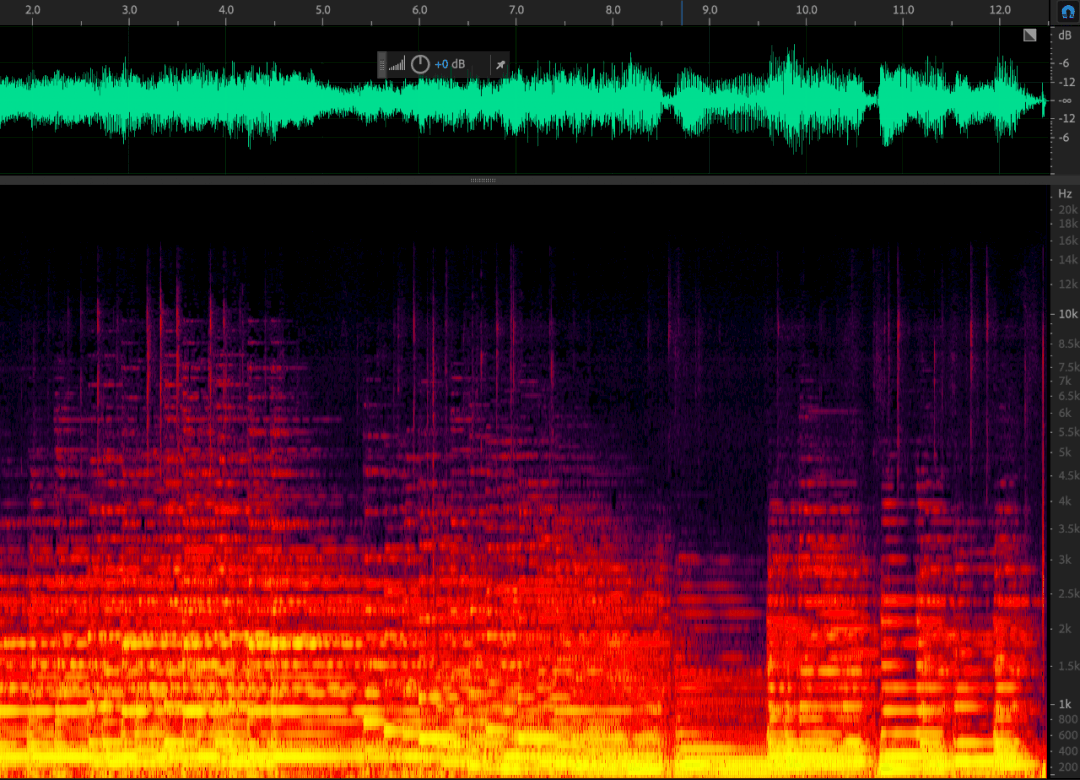Click the 10.0 mark on time ruler
This screenshot has height=780, width=1080.
(x=807, y=10)
